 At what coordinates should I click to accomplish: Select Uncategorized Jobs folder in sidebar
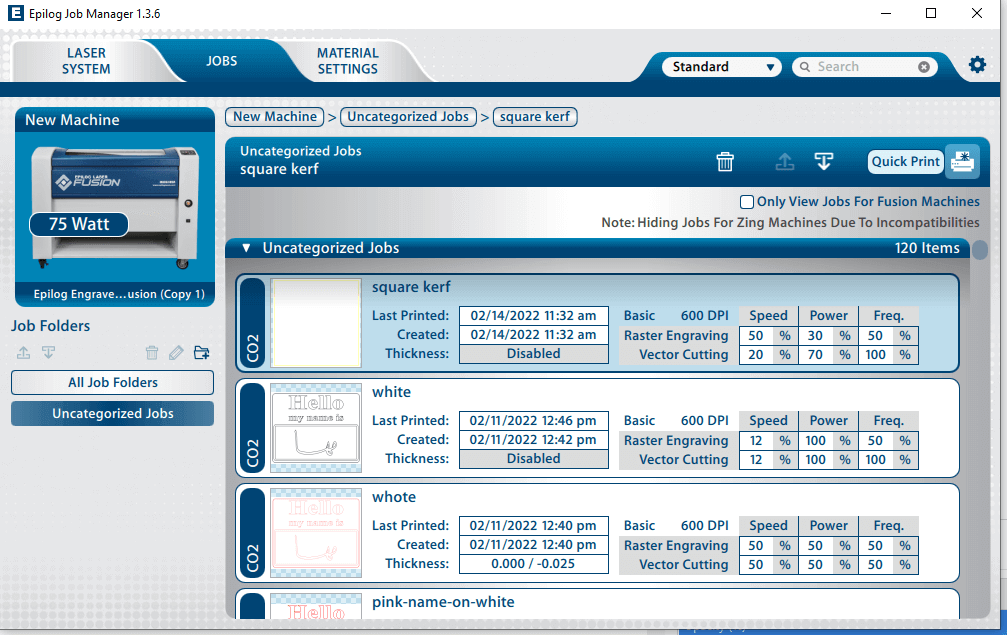coord(112,413)
